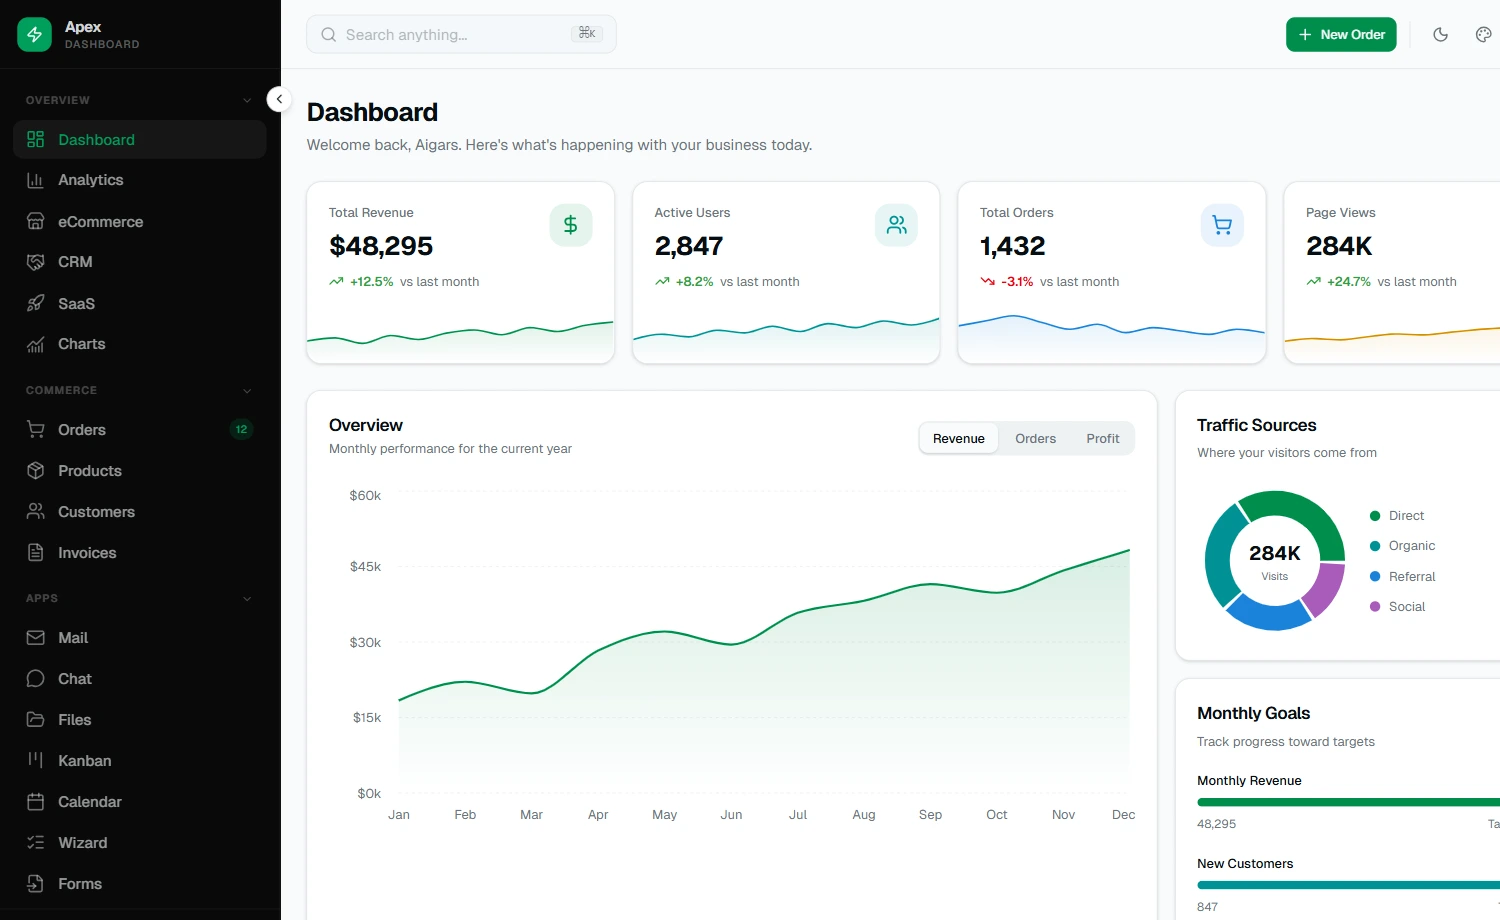This screenshot has width=1500, height=920.
Task: Select the Revenue chart tab
Action: (x=959, y=439)
